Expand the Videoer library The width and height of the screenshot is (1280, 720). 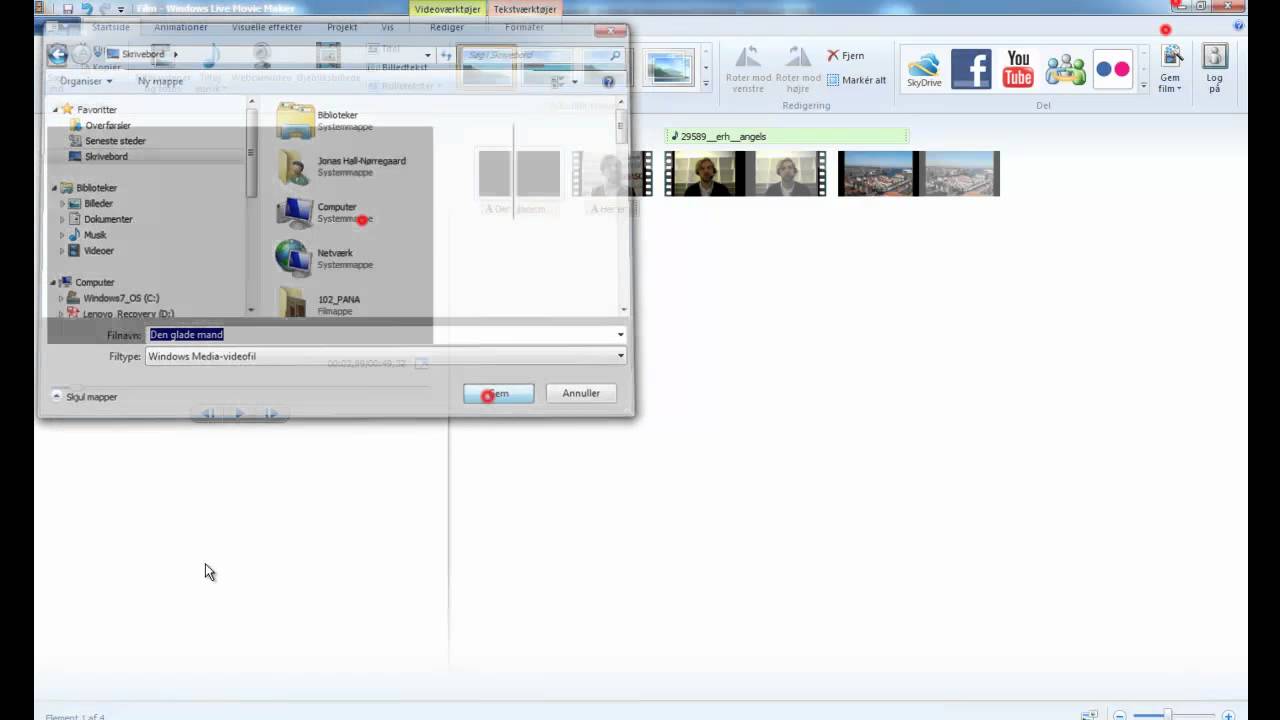coord(62,251)
